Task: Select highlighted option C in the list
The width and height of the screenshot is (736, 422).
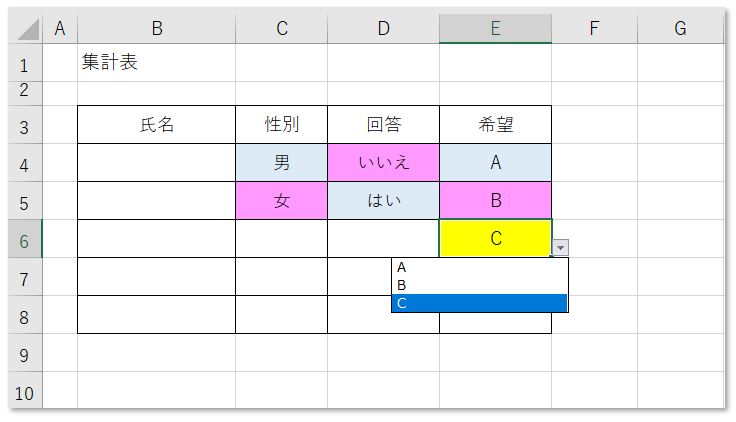Action: [479, 303]
